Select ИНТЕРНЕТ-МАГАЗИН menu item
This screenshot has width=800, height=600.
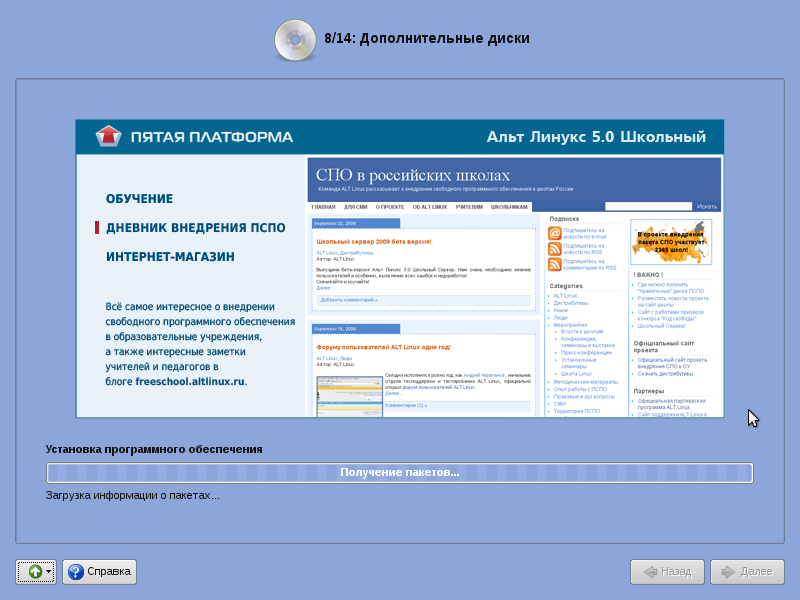point(170,257)
